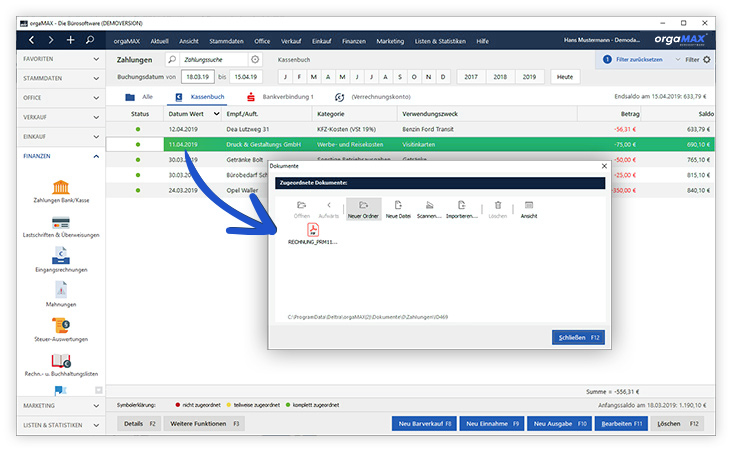Click the filter settings gear icon
Screen dimensions: 733x453
tap(706, 59)
